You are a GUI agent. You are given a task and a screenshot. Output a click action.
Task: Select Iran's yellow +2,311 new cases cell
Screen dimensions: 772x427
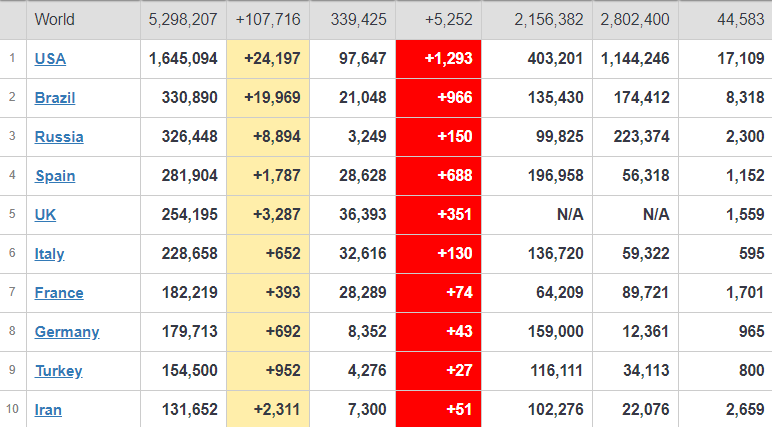click(268, 410)
